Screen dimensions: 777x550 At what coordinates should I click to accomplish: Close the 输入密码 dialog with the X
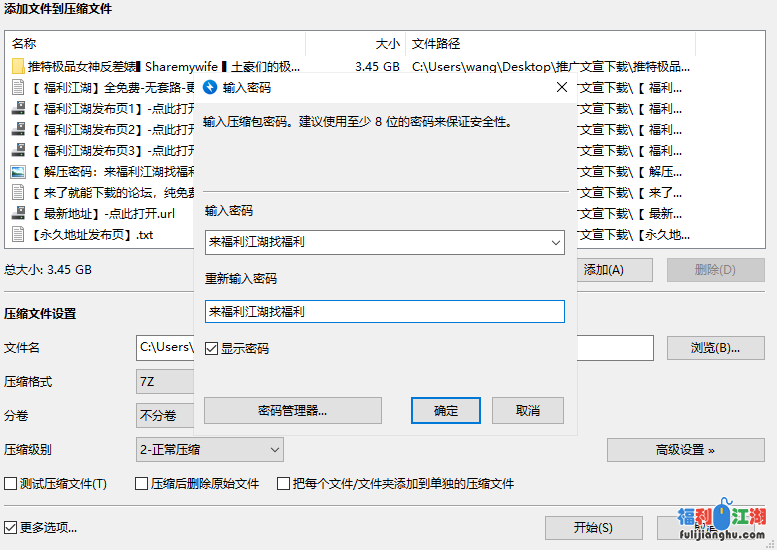click(562, 88)
